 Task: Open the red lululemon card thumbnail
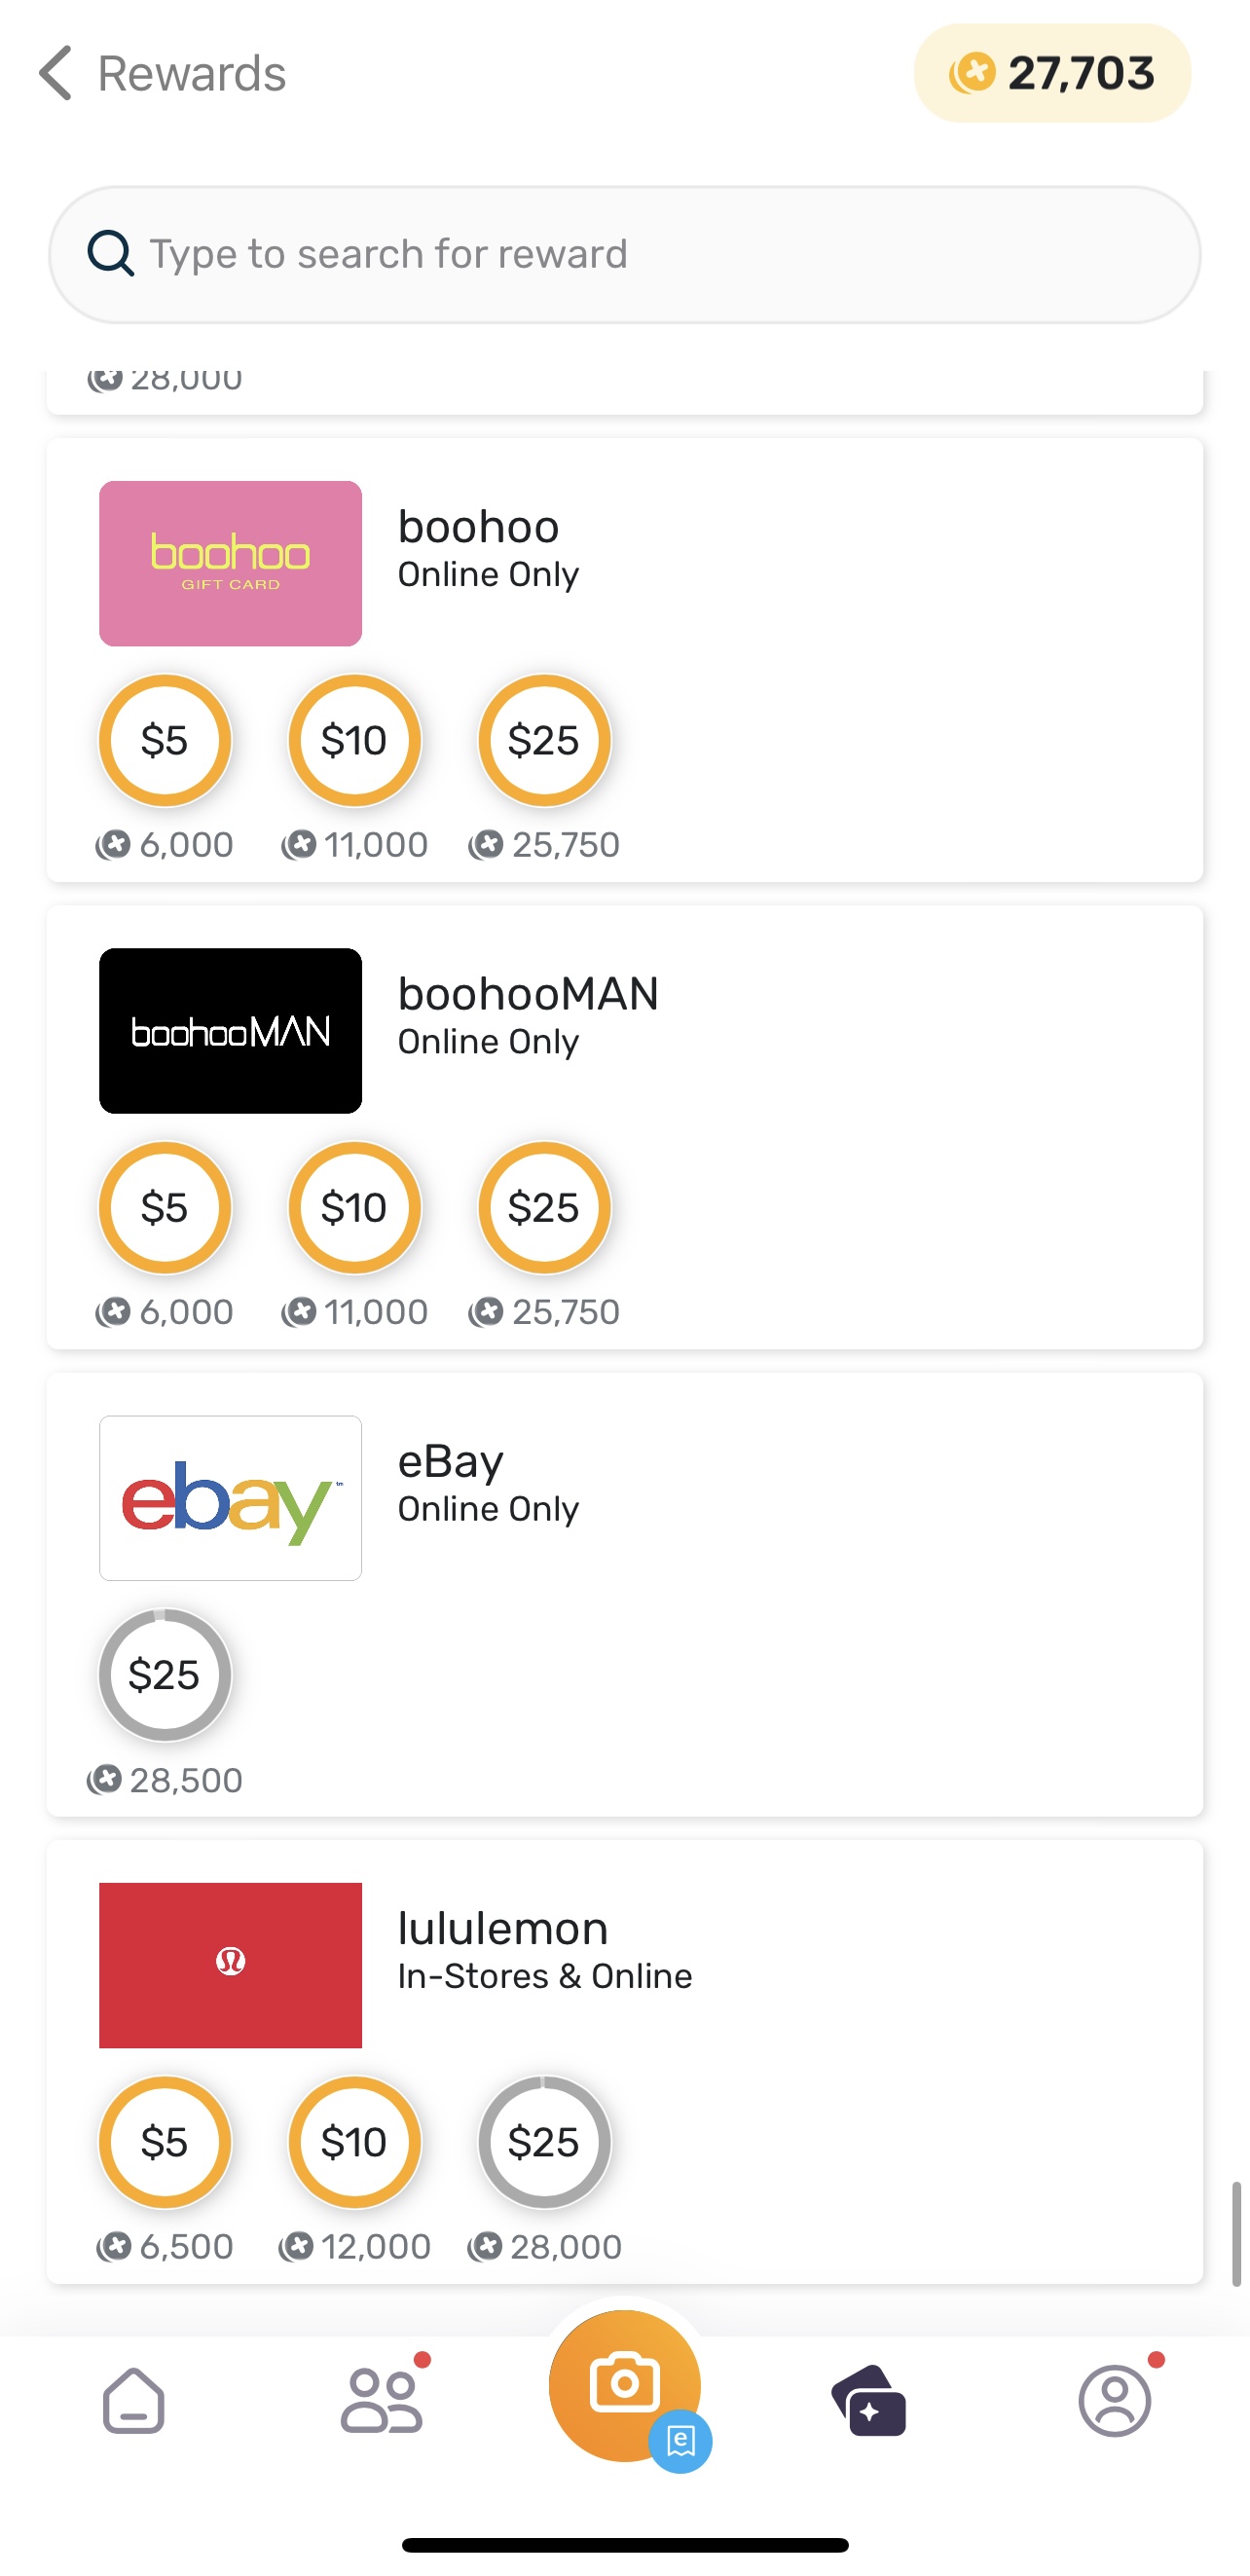(230, 1965)
